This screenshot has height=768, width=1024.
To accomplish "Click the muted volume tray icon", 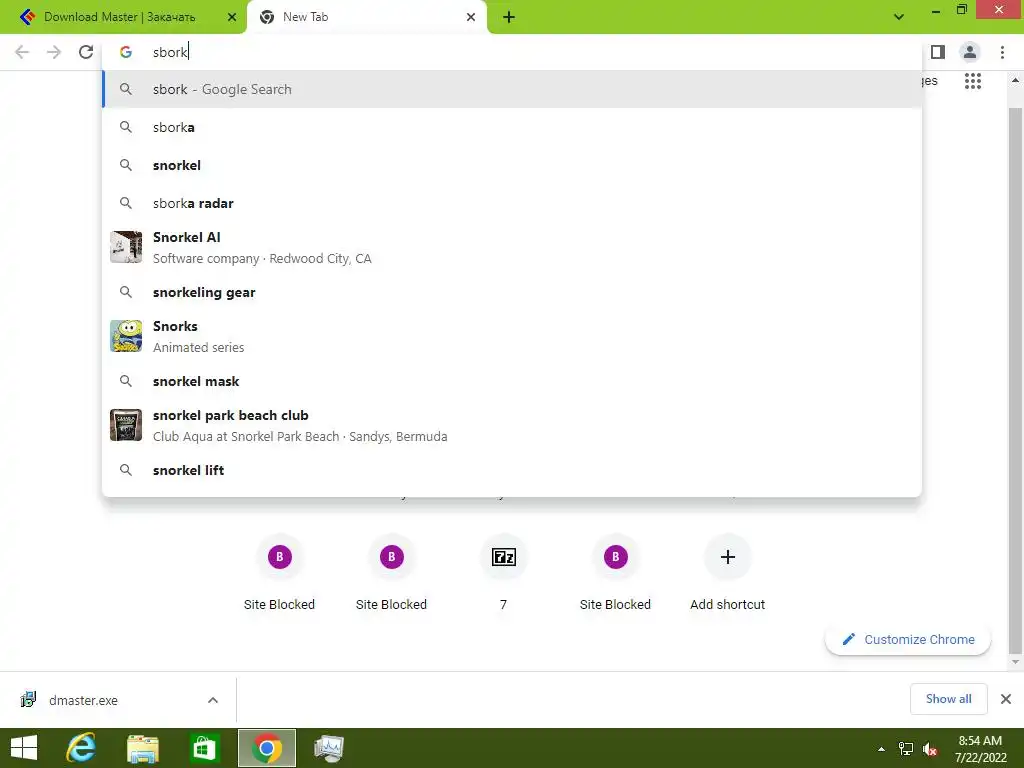I will tap(930, 749).
